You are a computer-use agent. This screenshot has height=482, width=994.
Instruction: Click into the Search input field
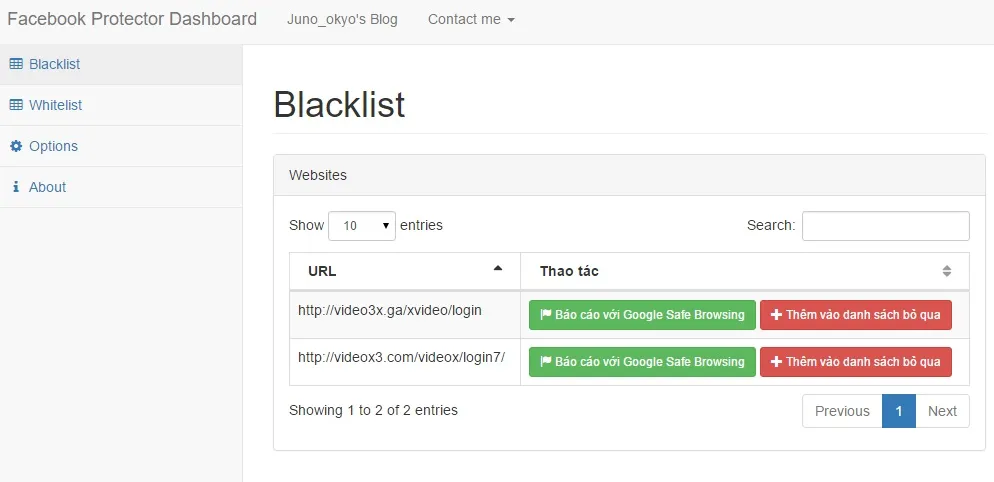(x=885, y=226)
